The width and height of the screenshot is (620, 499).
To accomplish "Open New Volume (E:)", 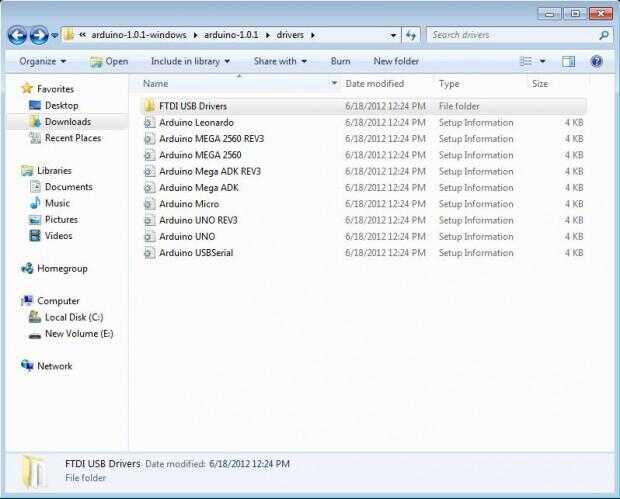I will (79, 333).
